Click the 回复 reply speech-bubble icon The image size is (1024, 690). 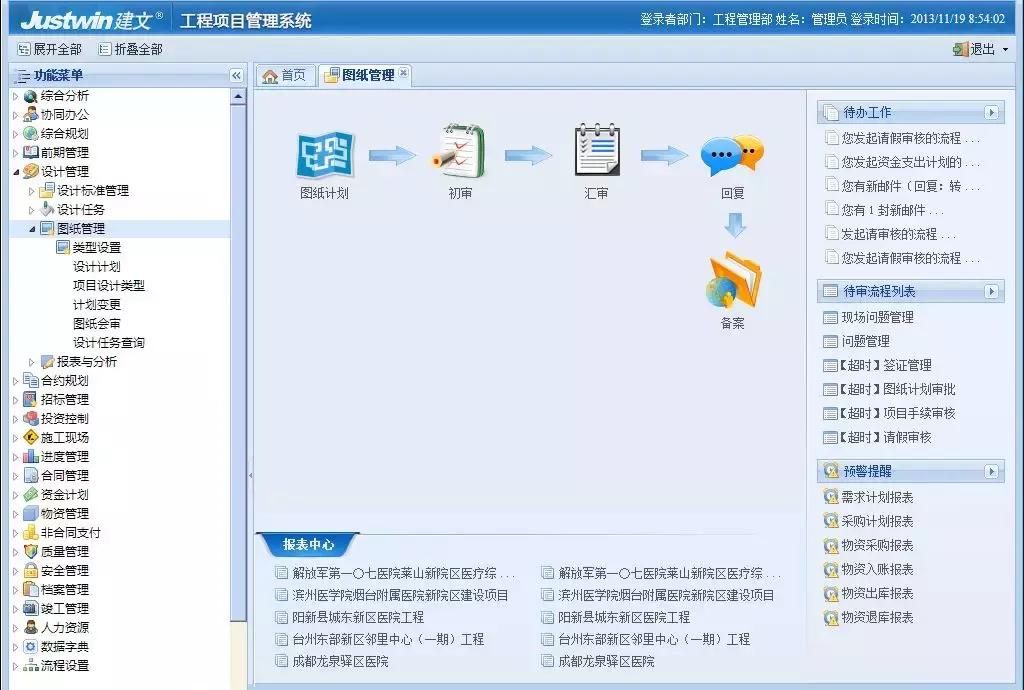tap(733, 152)
